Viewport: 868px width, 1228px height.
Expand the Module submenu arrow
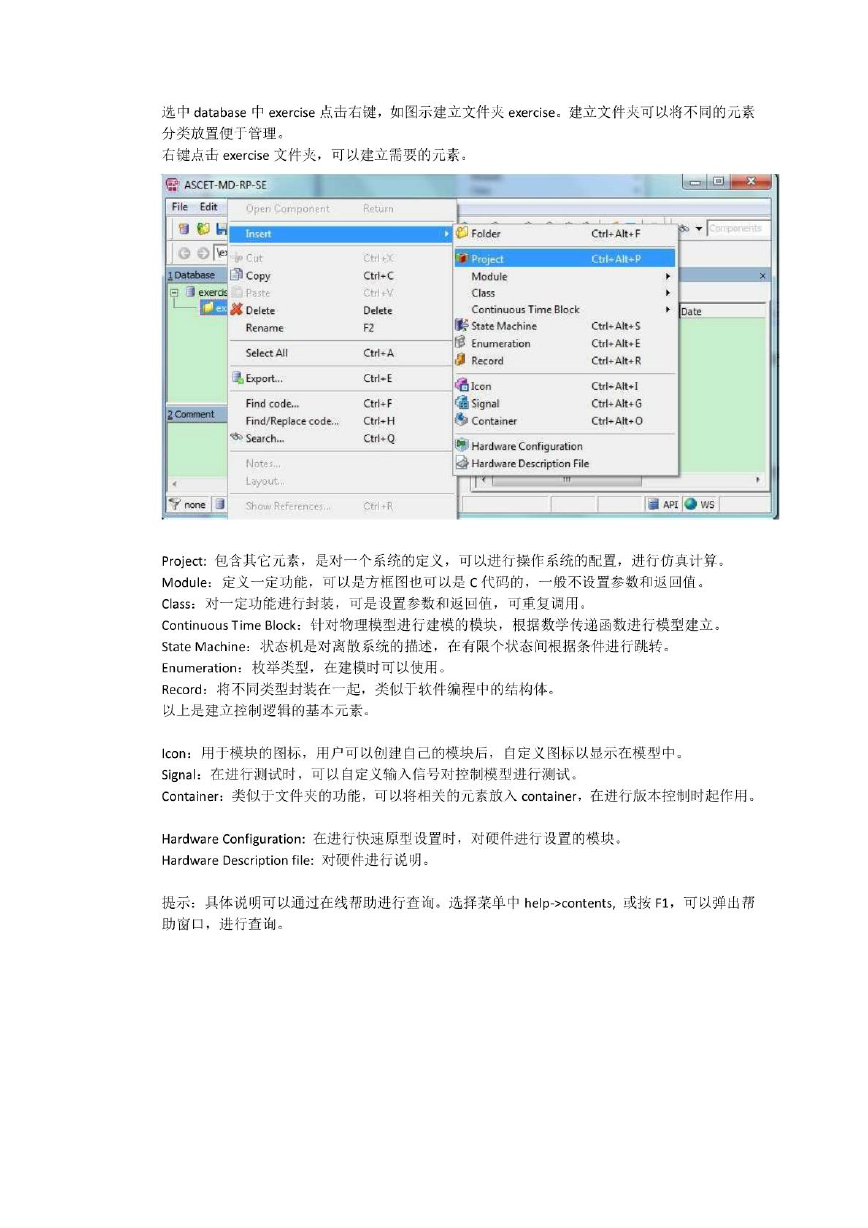coord(667,276)
